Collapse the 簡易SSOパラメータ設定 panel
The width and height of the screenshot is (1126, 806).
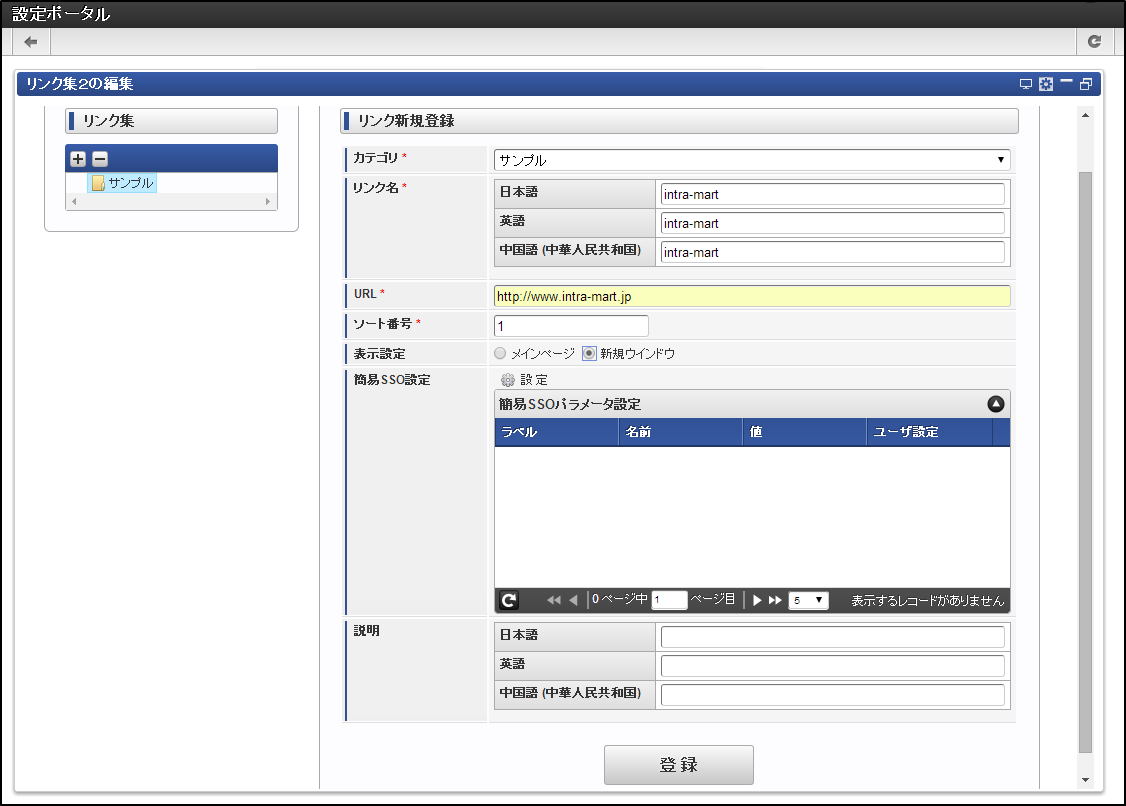pyautogui.click(x=995, y=404)
